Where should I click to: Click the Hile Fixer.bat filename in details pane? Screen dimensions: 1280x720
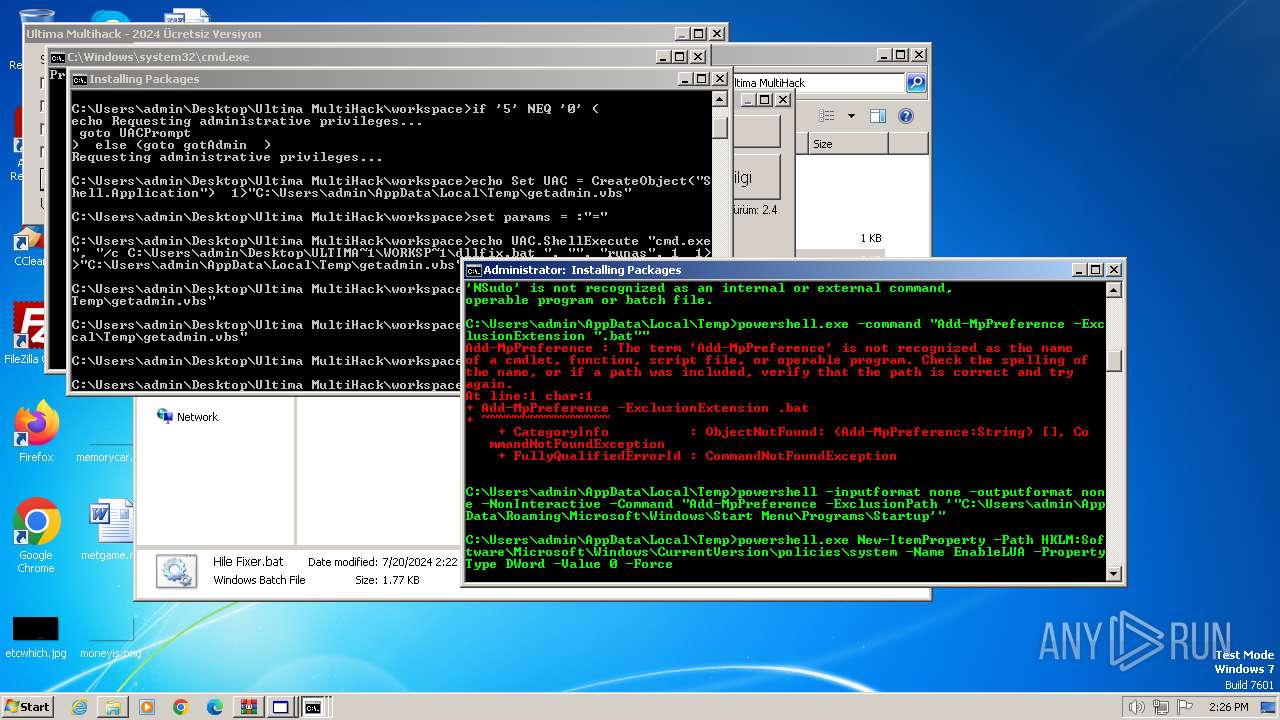(248, 562)
